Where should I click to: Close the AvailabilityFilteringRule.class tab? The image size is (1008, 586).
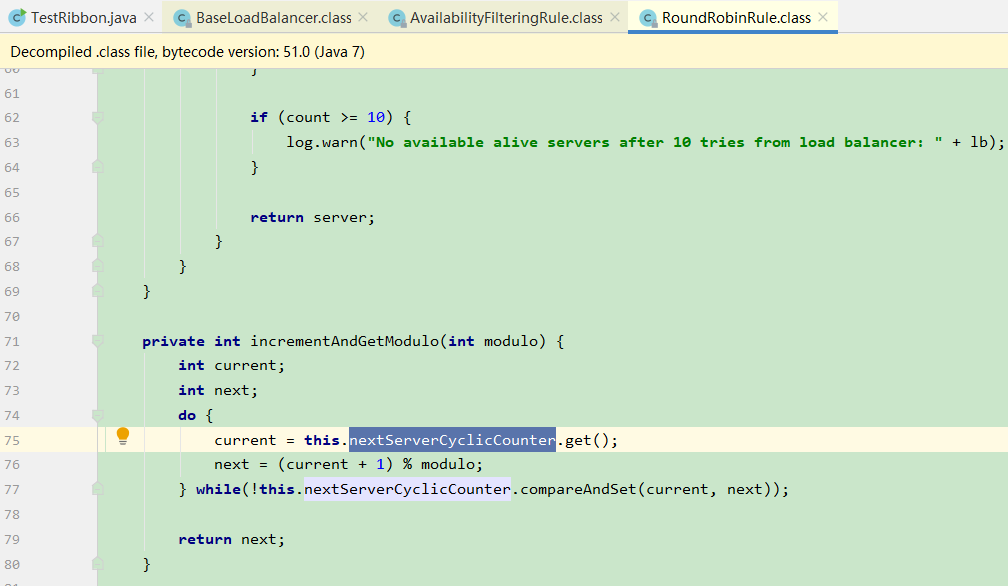(x=615, y=17)
